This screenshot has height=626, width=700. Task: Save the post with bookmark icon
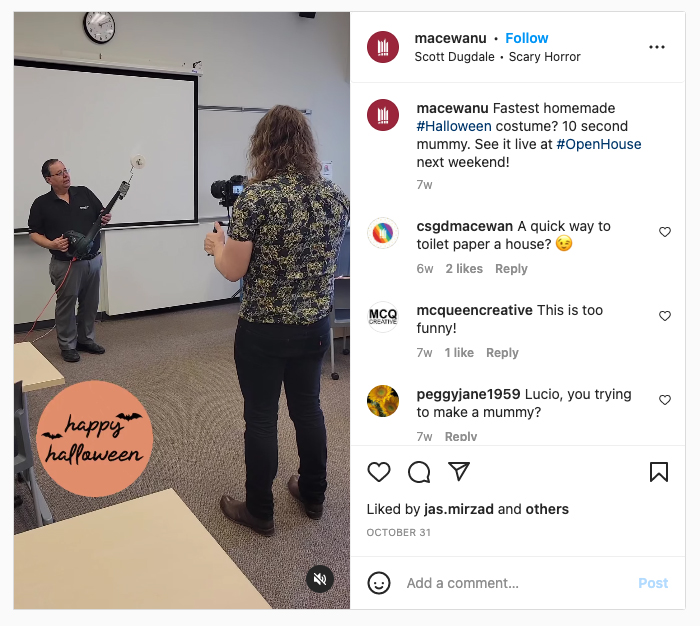tap(658, 472)
